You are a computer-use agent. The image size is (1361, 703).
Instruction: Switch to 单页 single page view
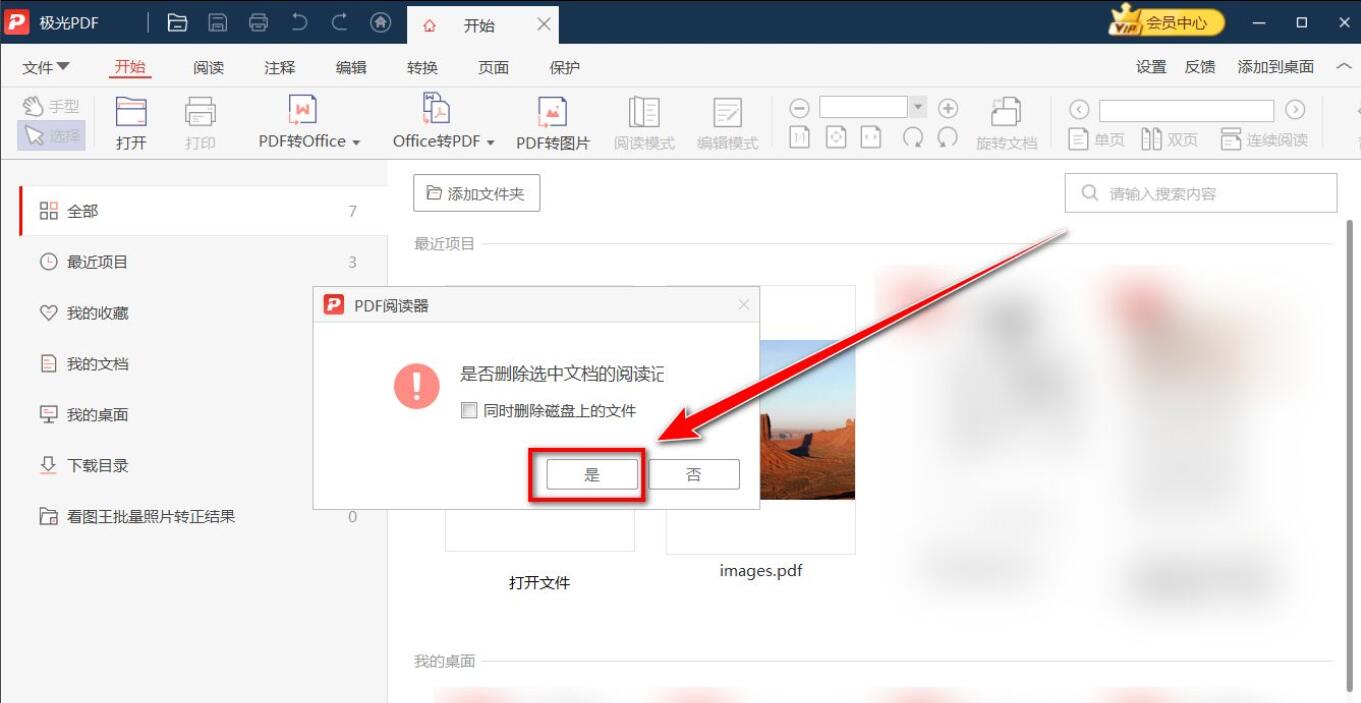(1097, 139)
